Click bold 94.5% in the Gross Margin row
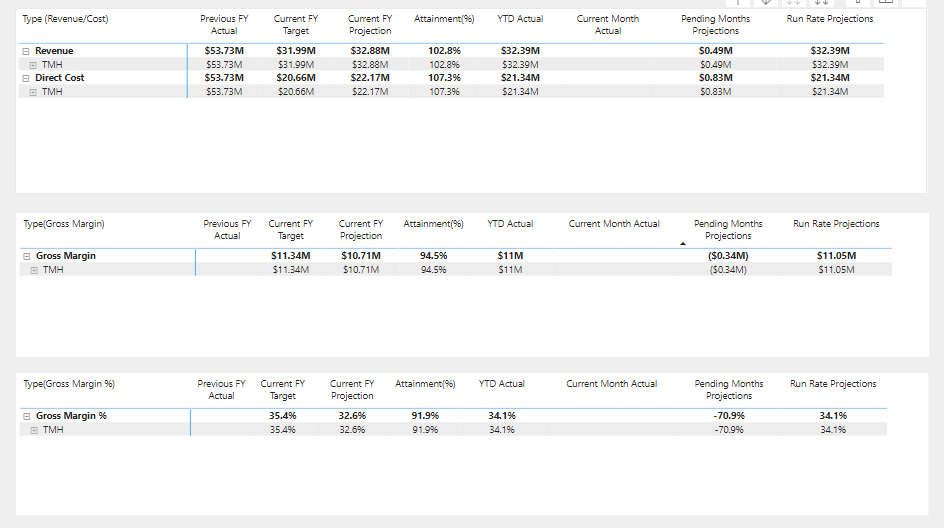The image size is (944, 528). pyautogui.click(x=433, y=256)
